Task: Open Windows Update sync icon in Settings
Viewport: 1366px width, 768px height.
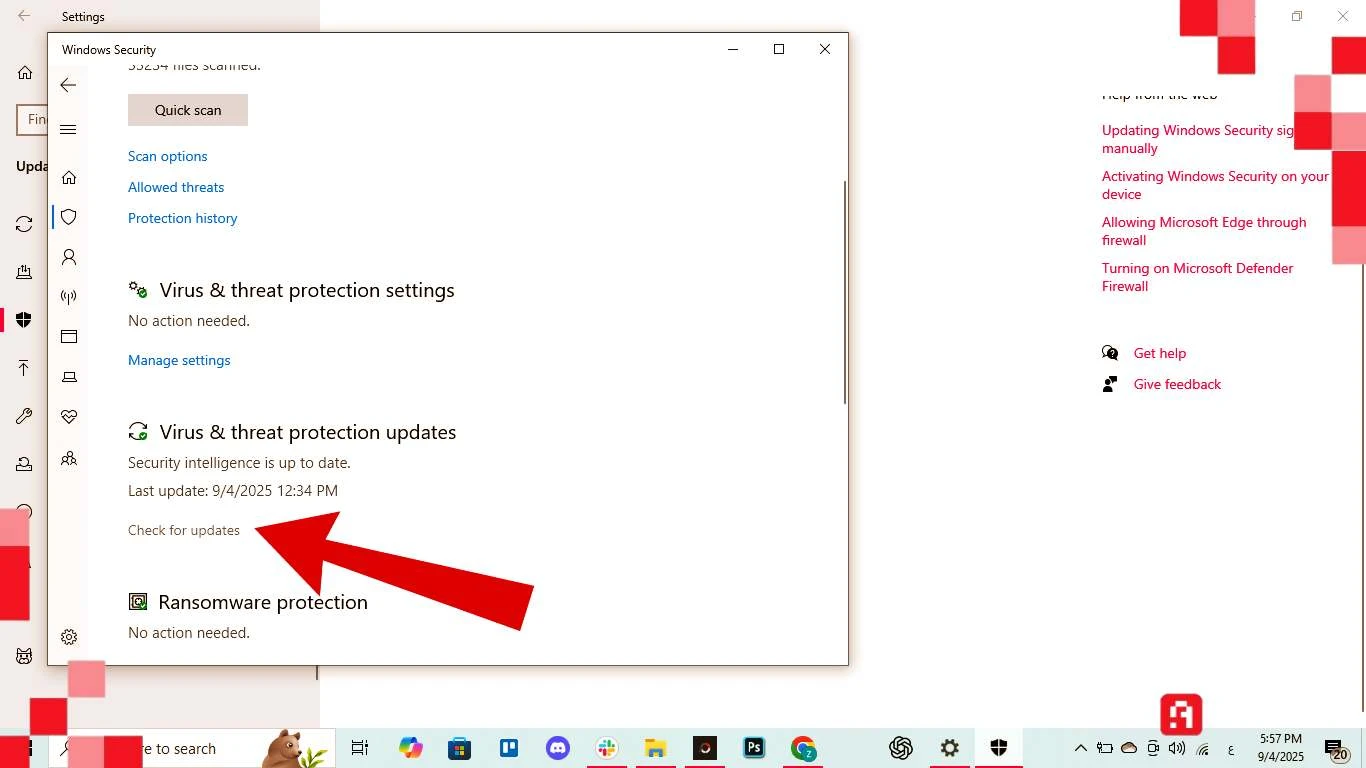Action: pos(24,224)
